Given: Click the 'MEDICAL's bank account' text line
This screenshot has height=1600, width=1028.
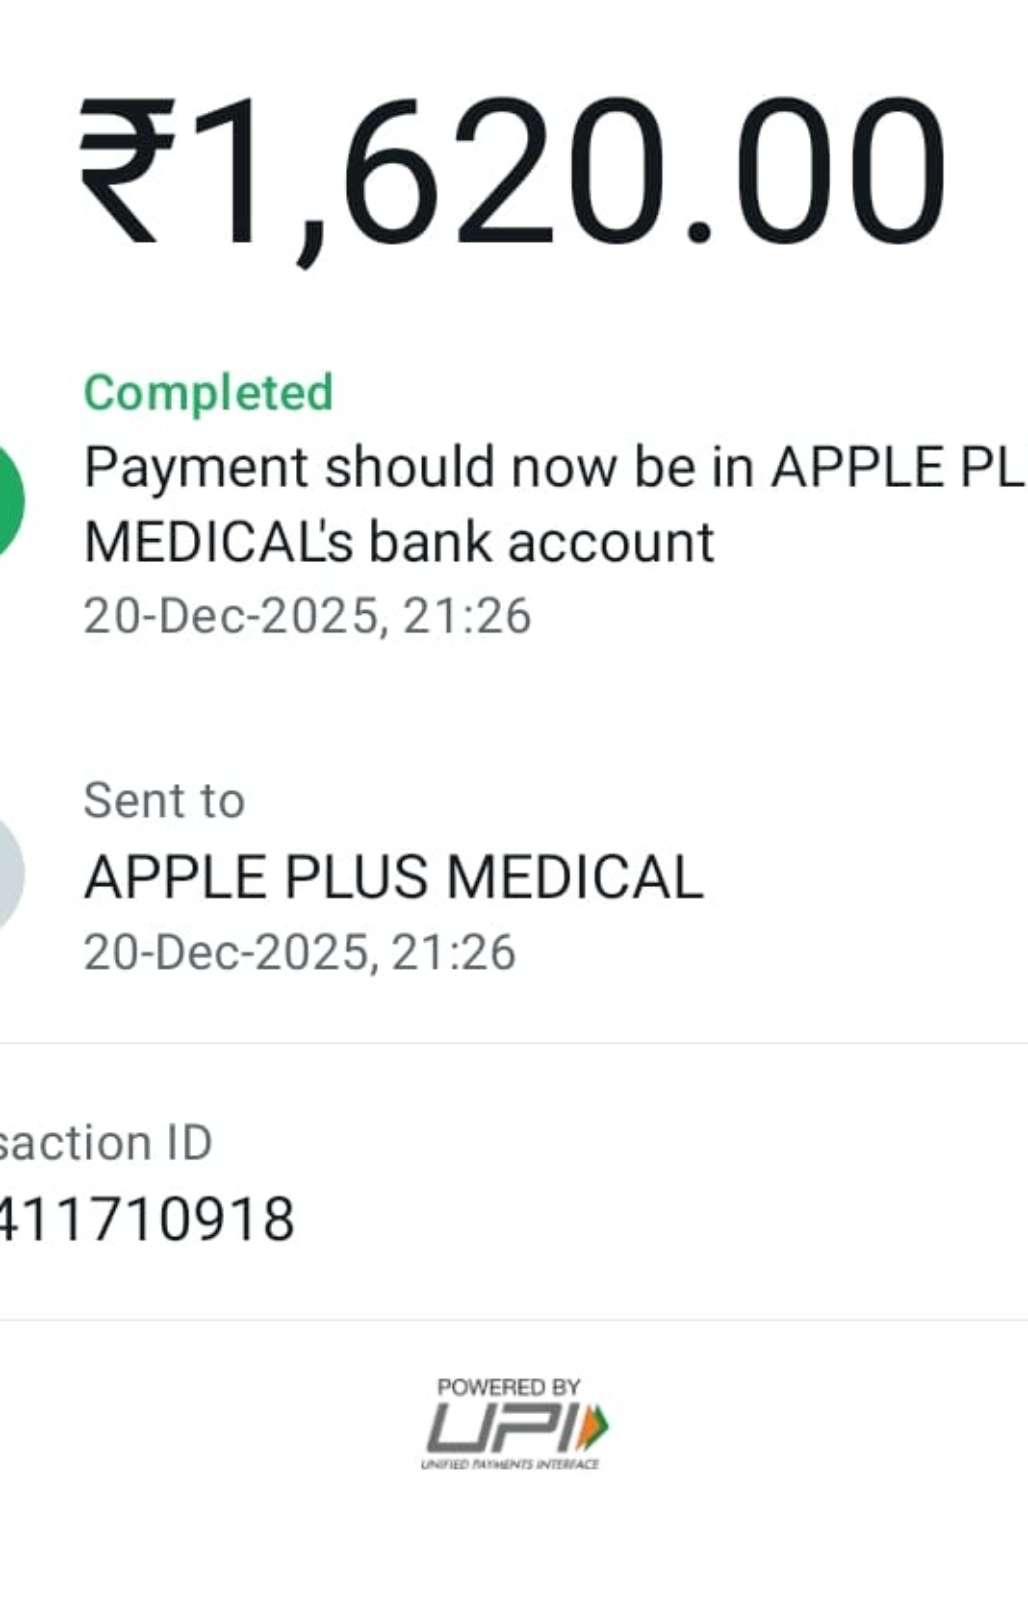Looking at the screenshot, I should pos(399,543).
